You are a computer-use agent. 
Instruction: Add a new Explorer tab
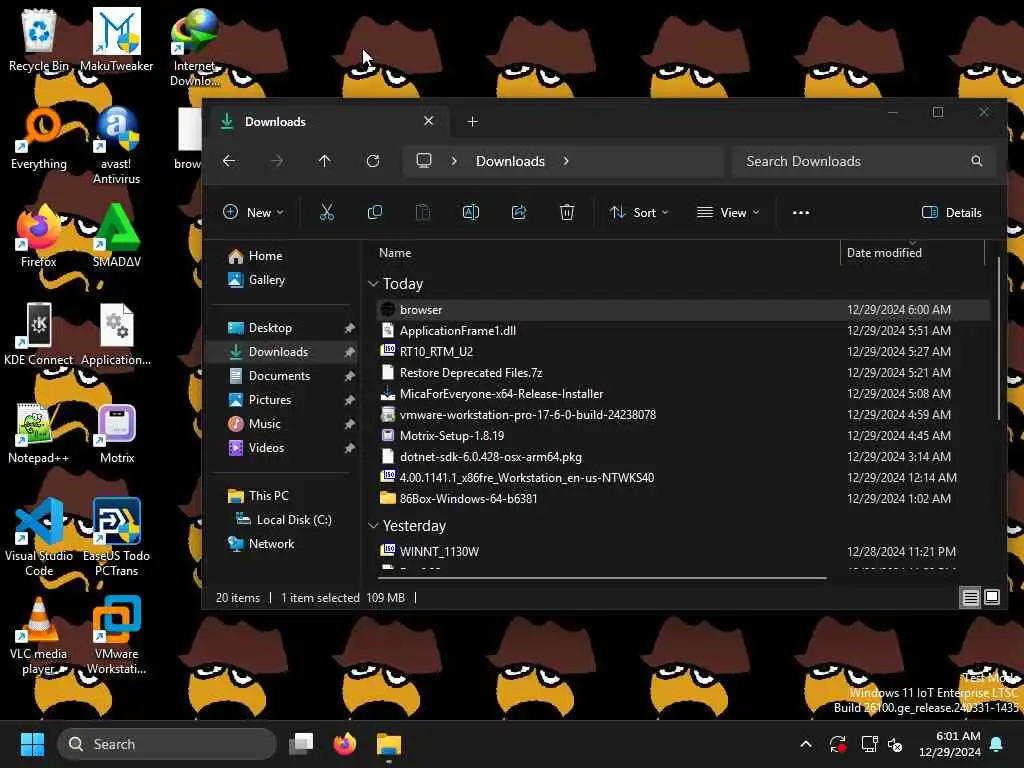[473, 121]
